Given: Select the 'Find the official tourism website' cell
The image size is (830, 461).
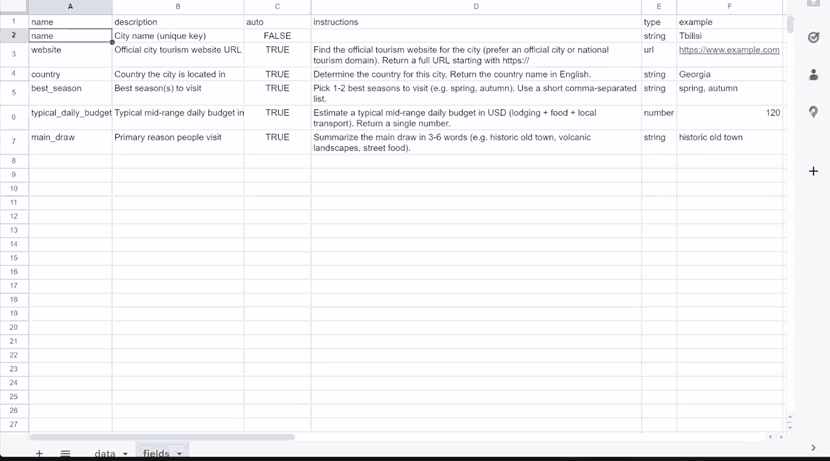Looking at the screenshot, I should click(476, 55).
